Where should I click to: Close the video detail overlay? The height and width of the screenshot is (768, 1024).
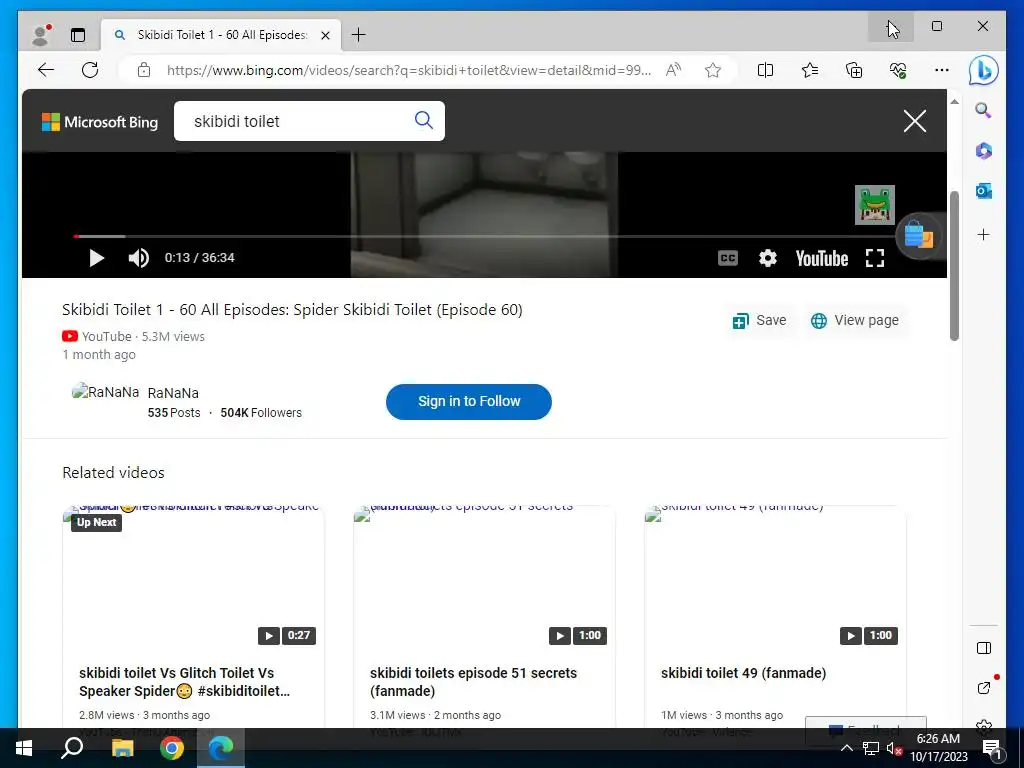pos(914,121)
